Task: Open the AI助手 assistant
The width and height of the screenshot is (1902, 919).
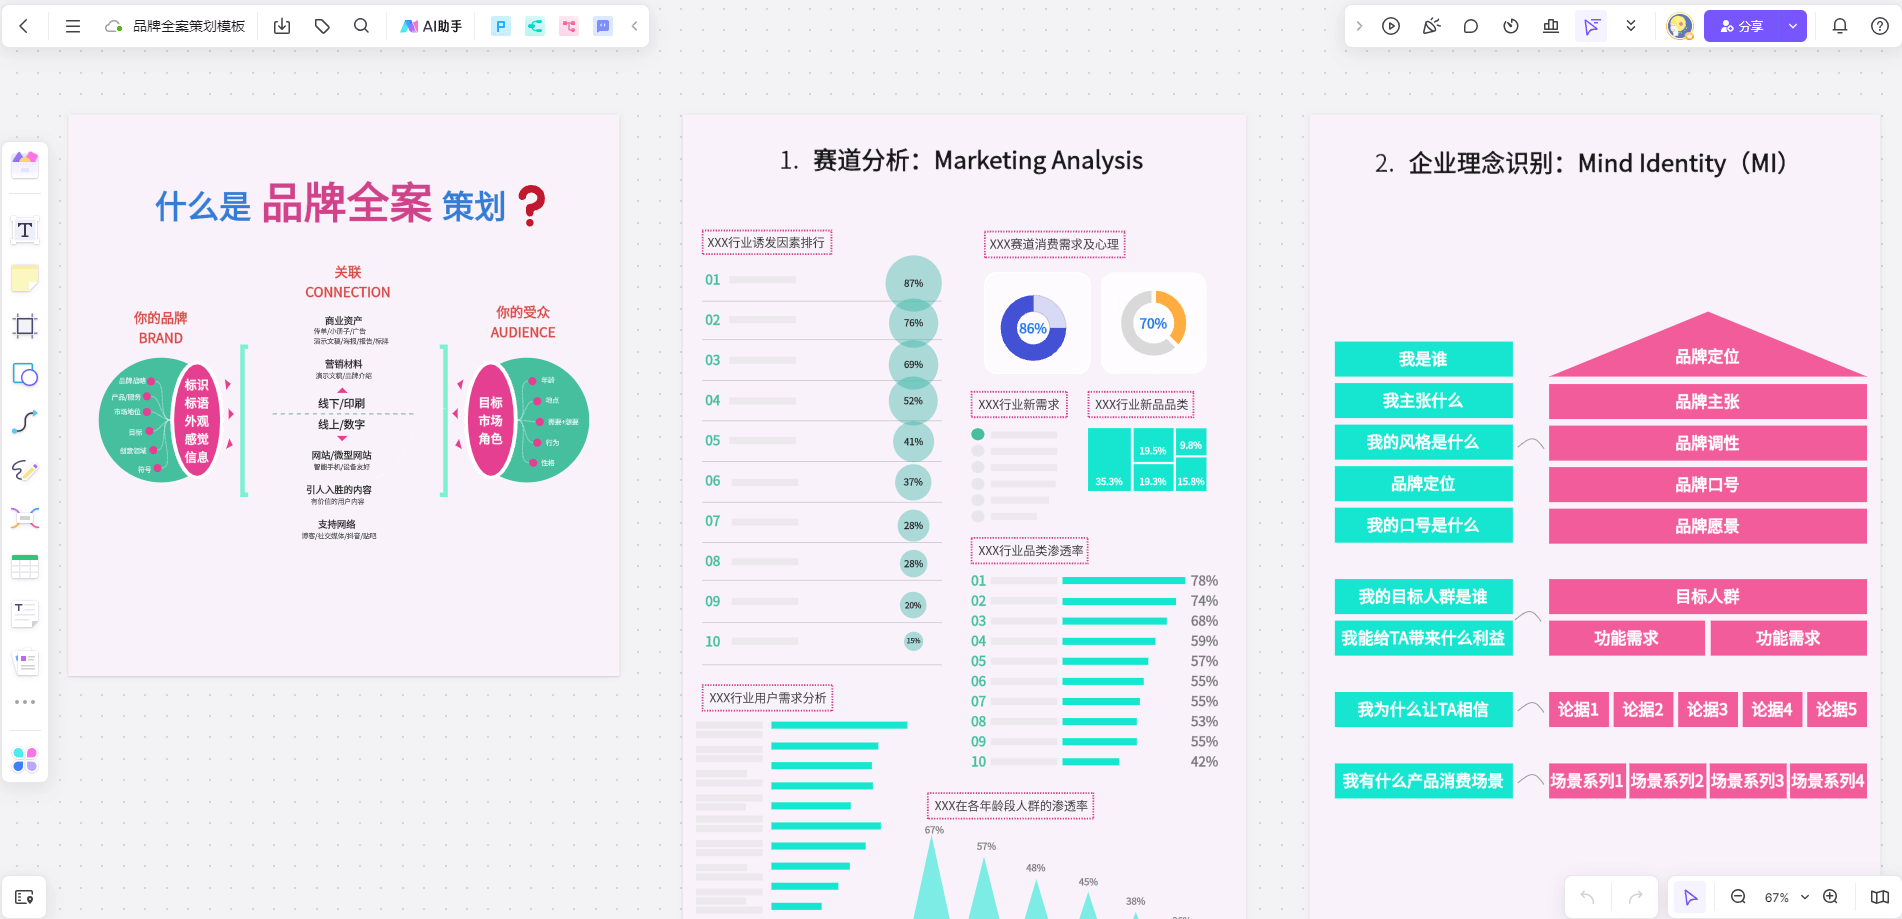Action: [x=431, y=26]
